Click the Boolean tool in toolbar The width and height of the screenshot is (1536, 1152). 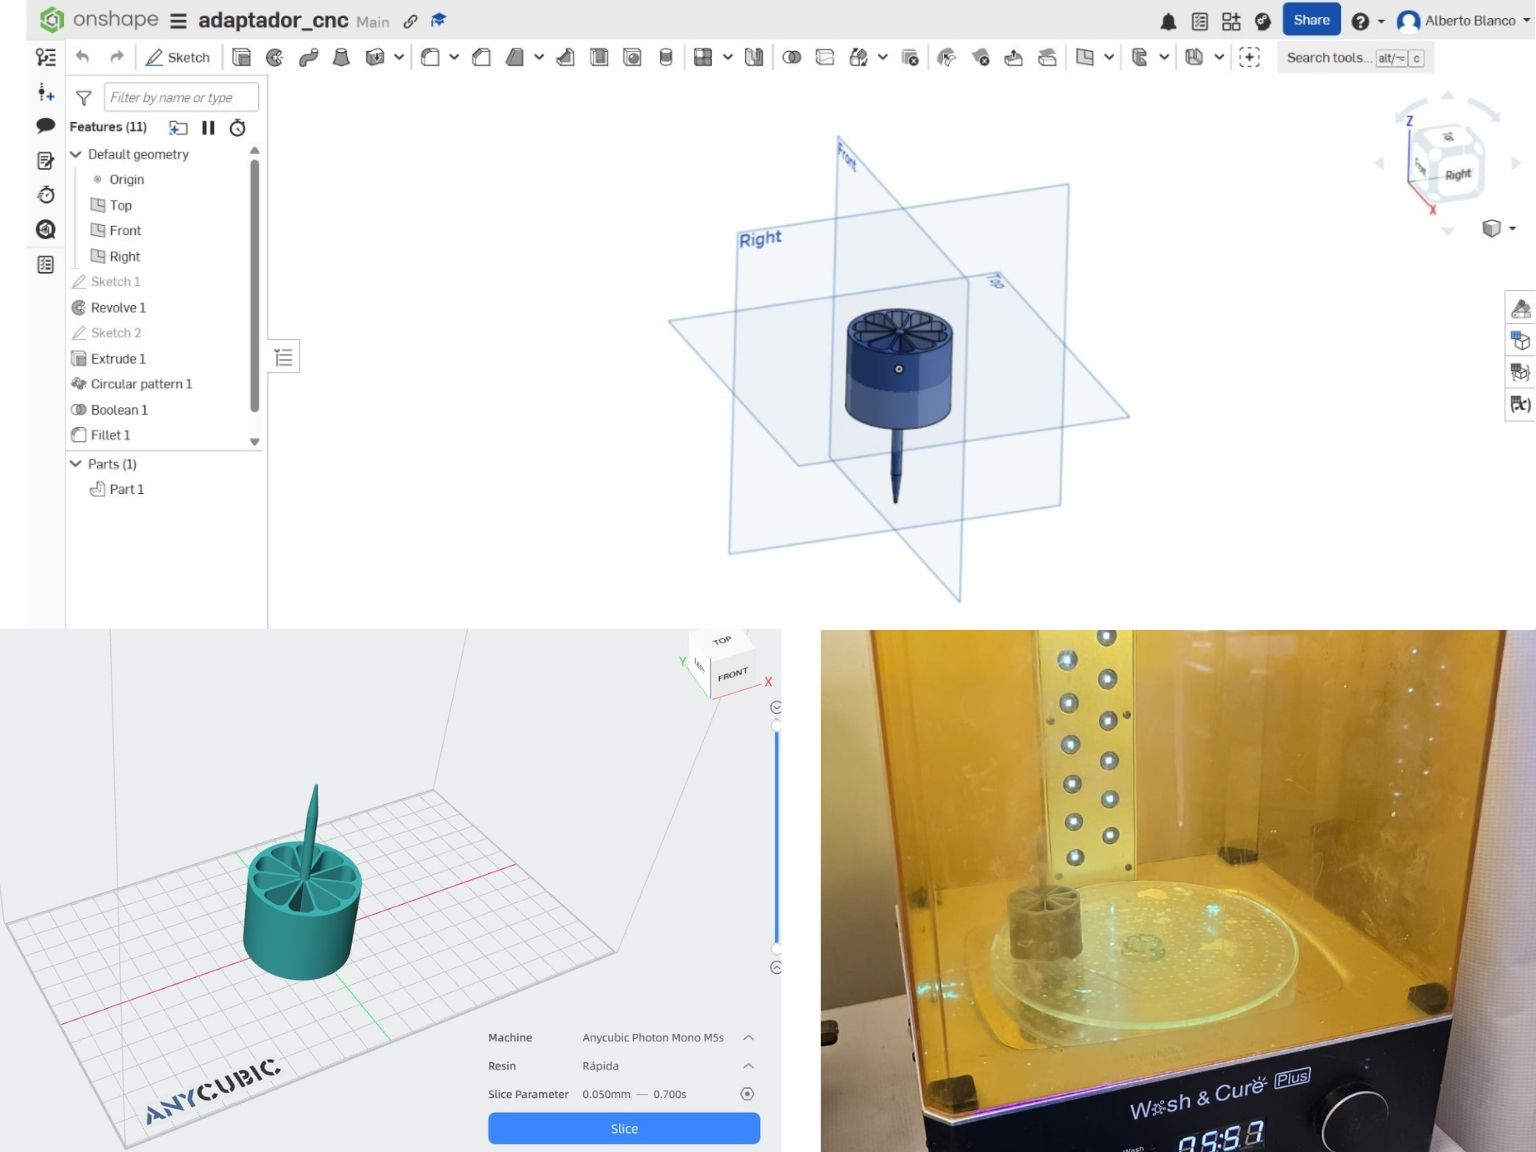[791, 58]
